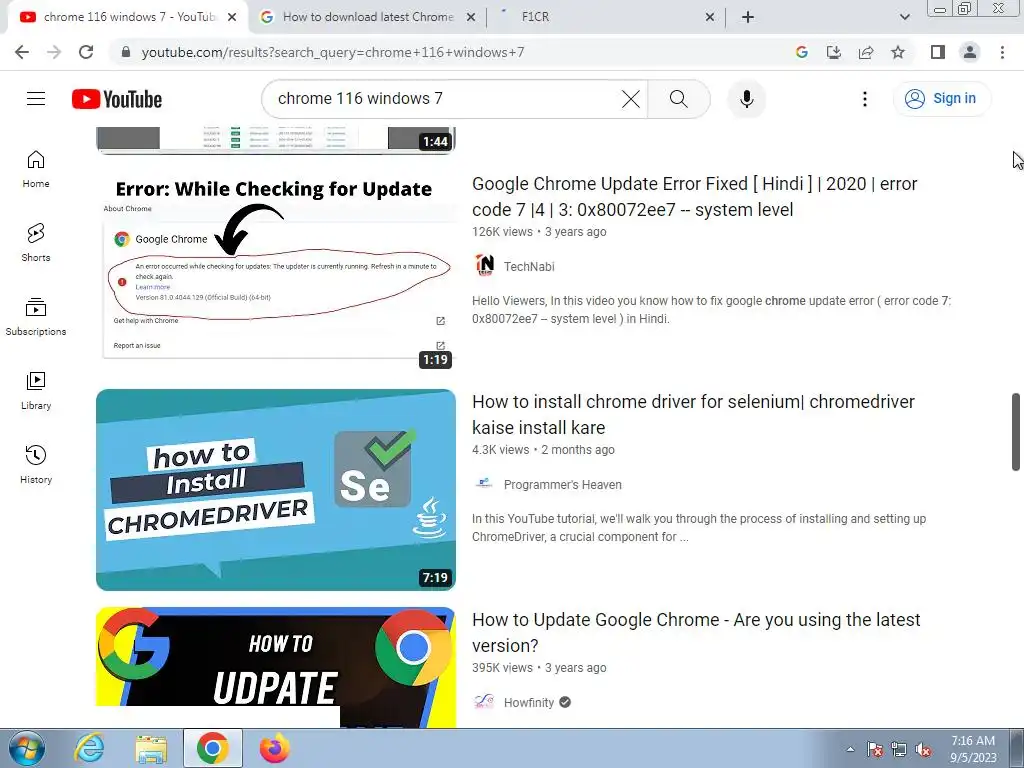Click the 'how to Install CHROMEDRIVER' thumbnail
Image resolution: width=1024 pixels, height=768 pixels.
(x=276, y=490)
